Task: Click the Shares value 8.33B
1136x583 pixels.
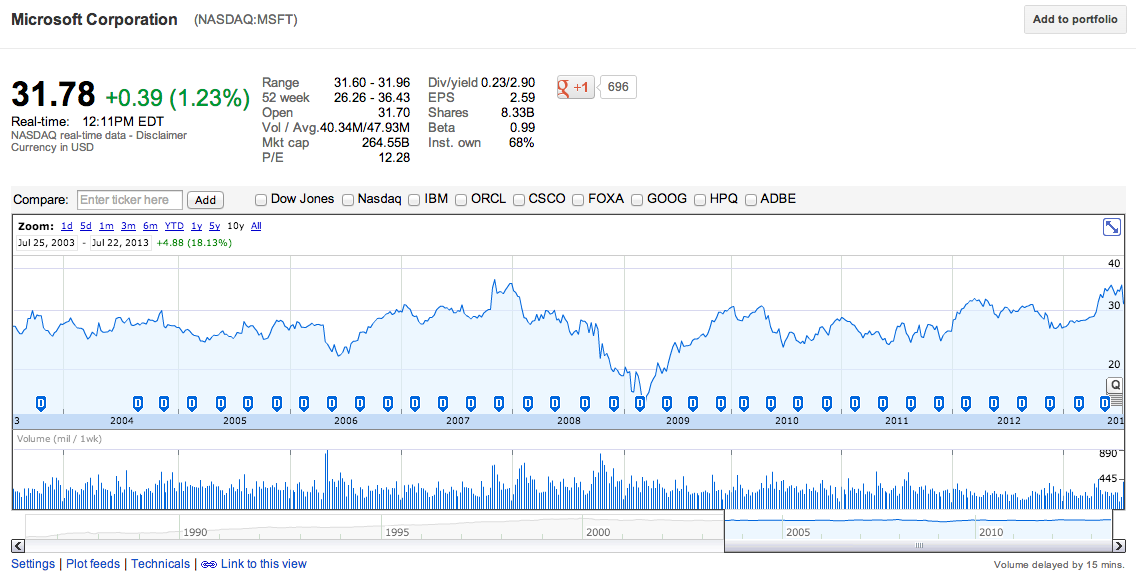Action: [517, 113]
